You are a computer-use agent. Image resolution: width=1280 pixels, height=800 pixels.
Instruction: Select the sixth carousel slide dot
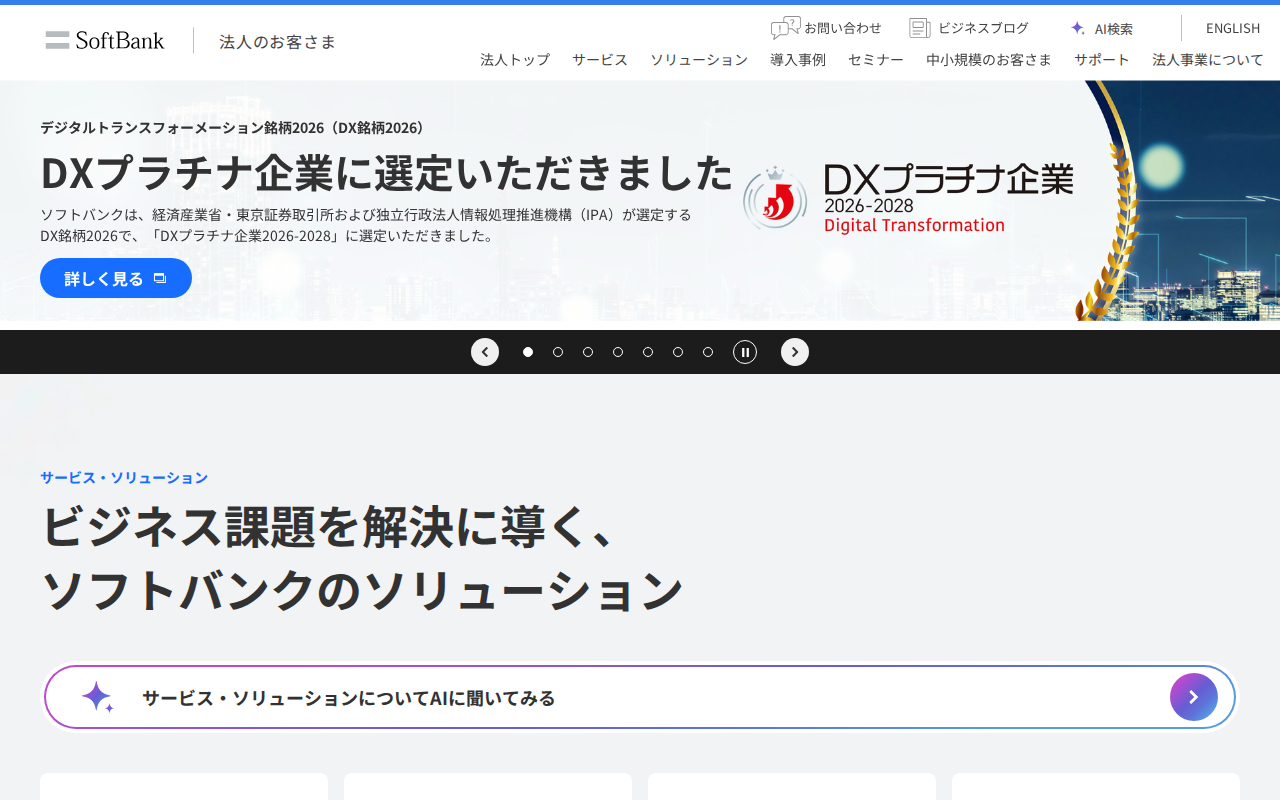click(678, 352)
